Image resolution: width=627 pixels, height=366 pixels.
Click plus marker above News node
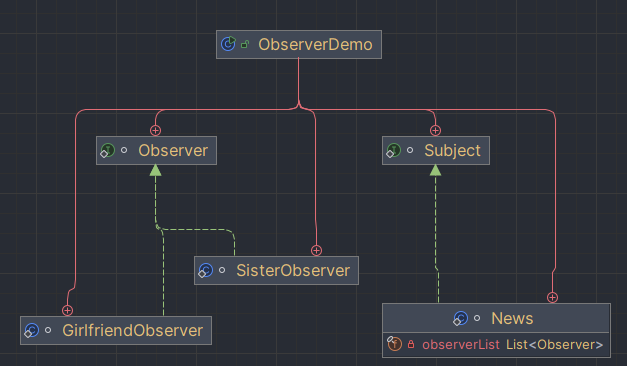pos(552,297)
